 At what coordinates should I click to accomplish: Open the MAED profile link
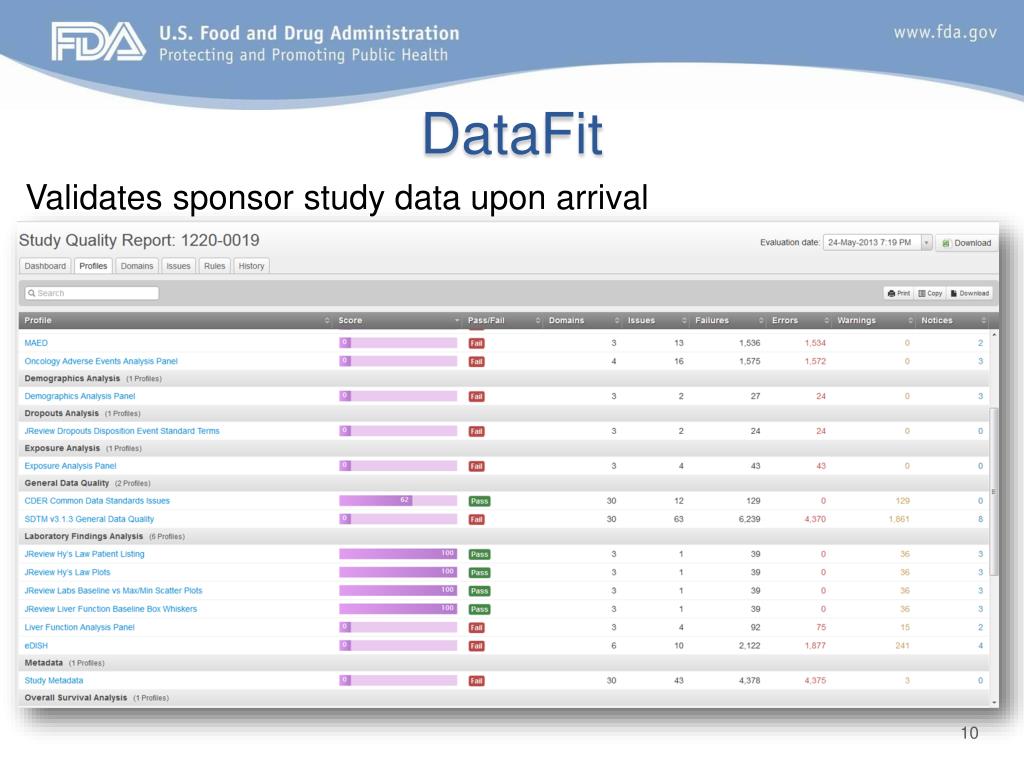(x=36, y=343)
